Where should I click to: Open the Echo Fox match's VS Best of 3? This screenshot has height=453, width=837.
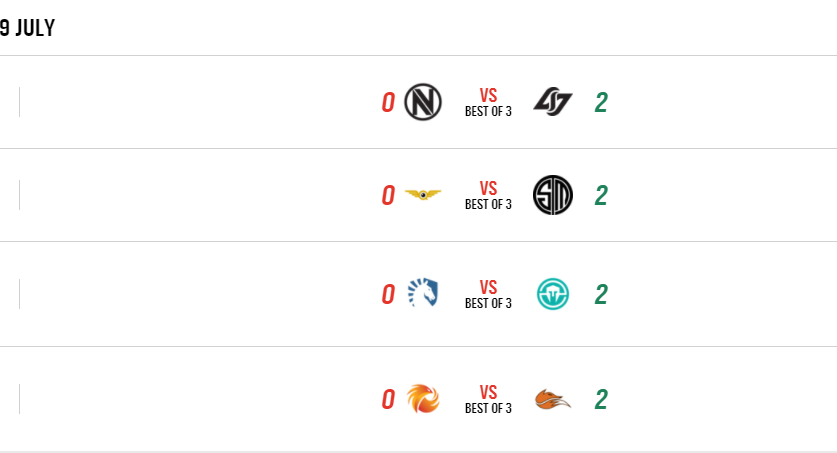click(488, 399)
